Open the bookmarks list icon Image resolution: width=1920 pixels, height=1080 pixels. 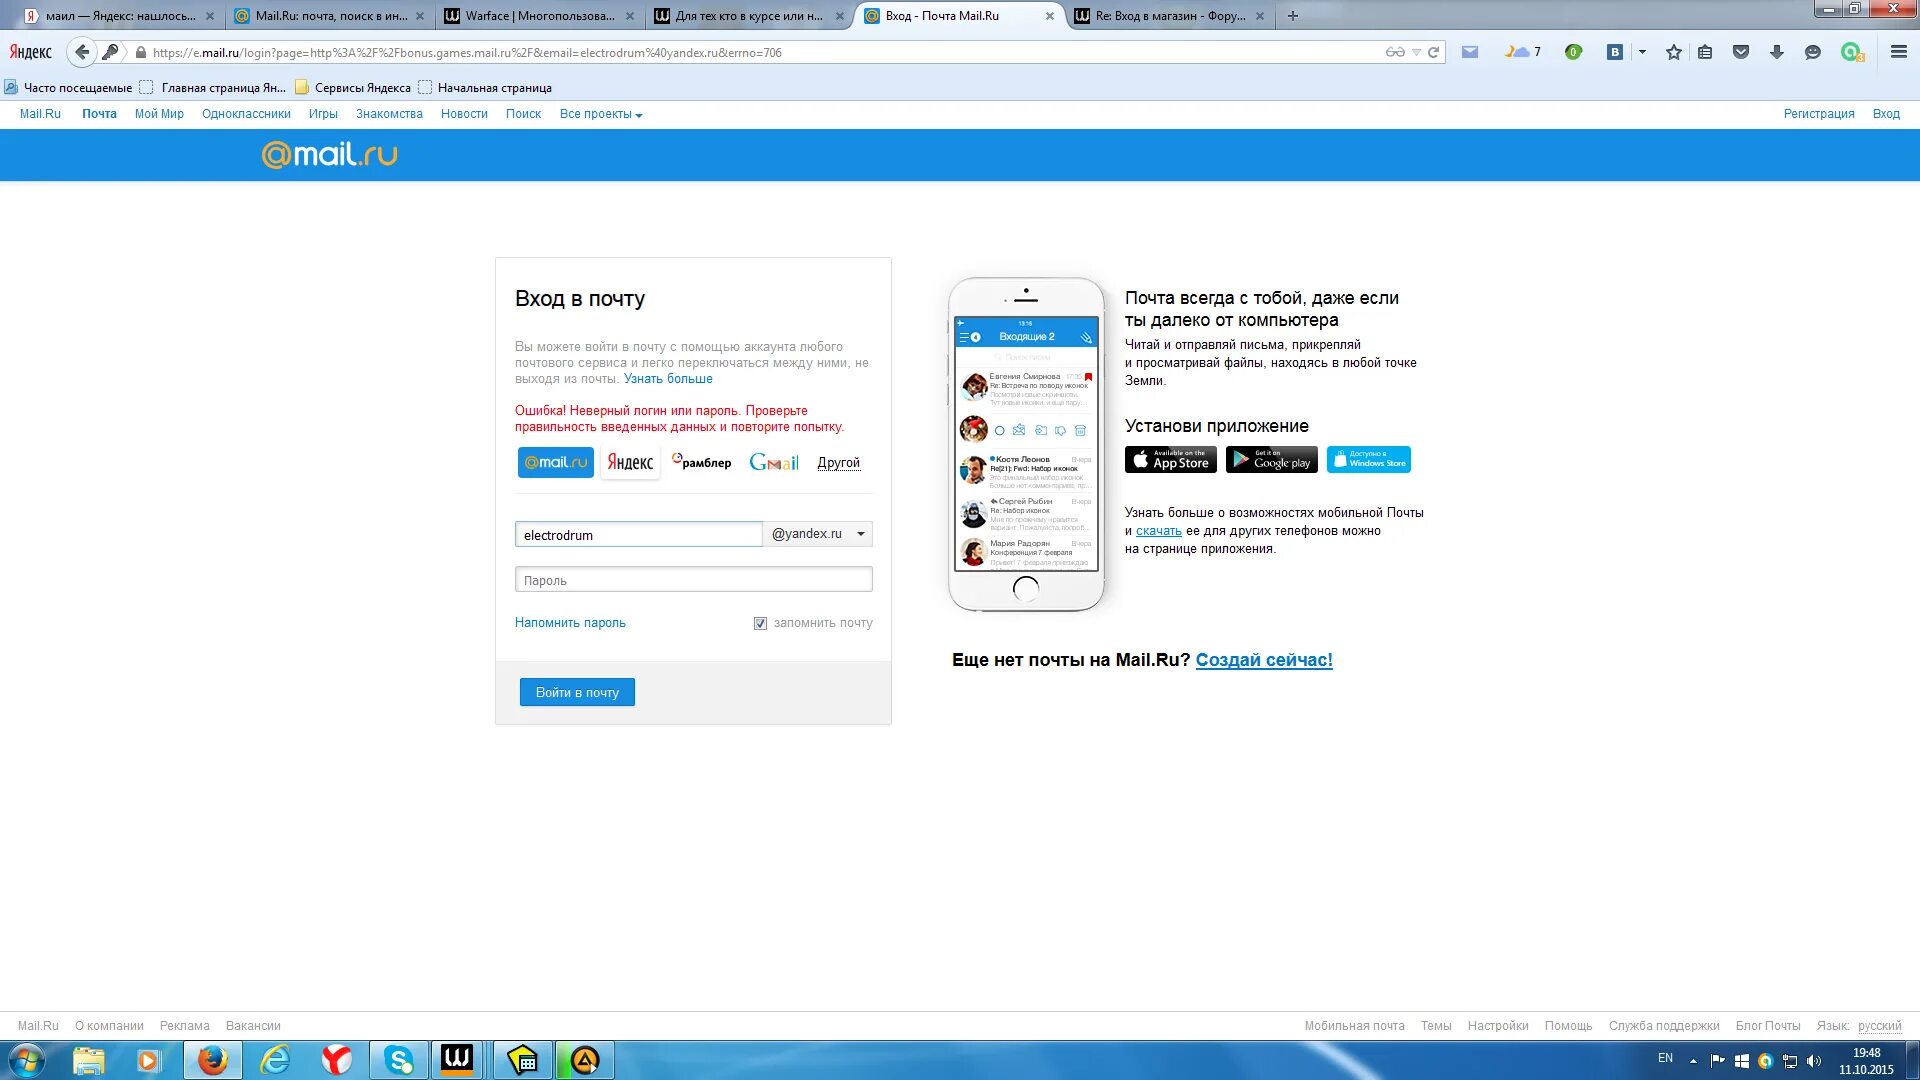coord(1706,52)
